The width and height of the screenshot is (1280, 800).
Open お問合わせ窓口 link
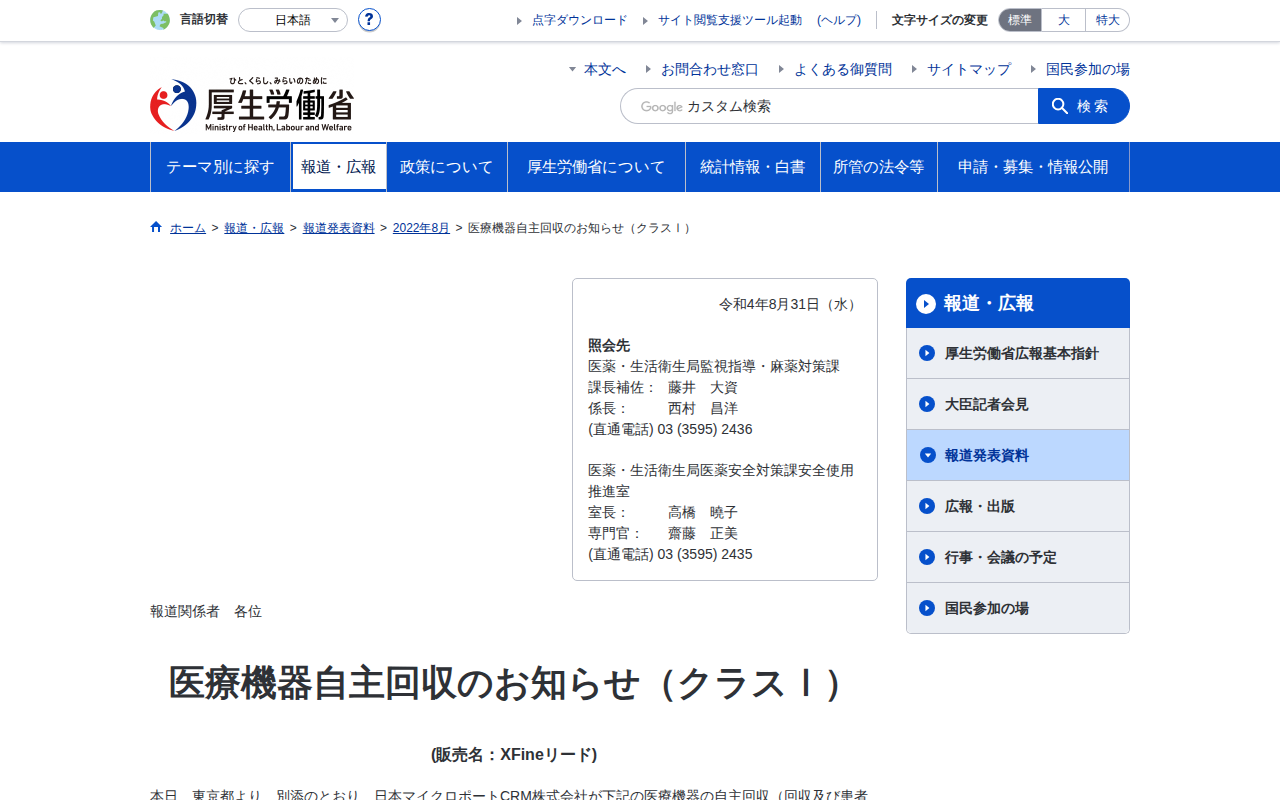[x=710, y=69]
